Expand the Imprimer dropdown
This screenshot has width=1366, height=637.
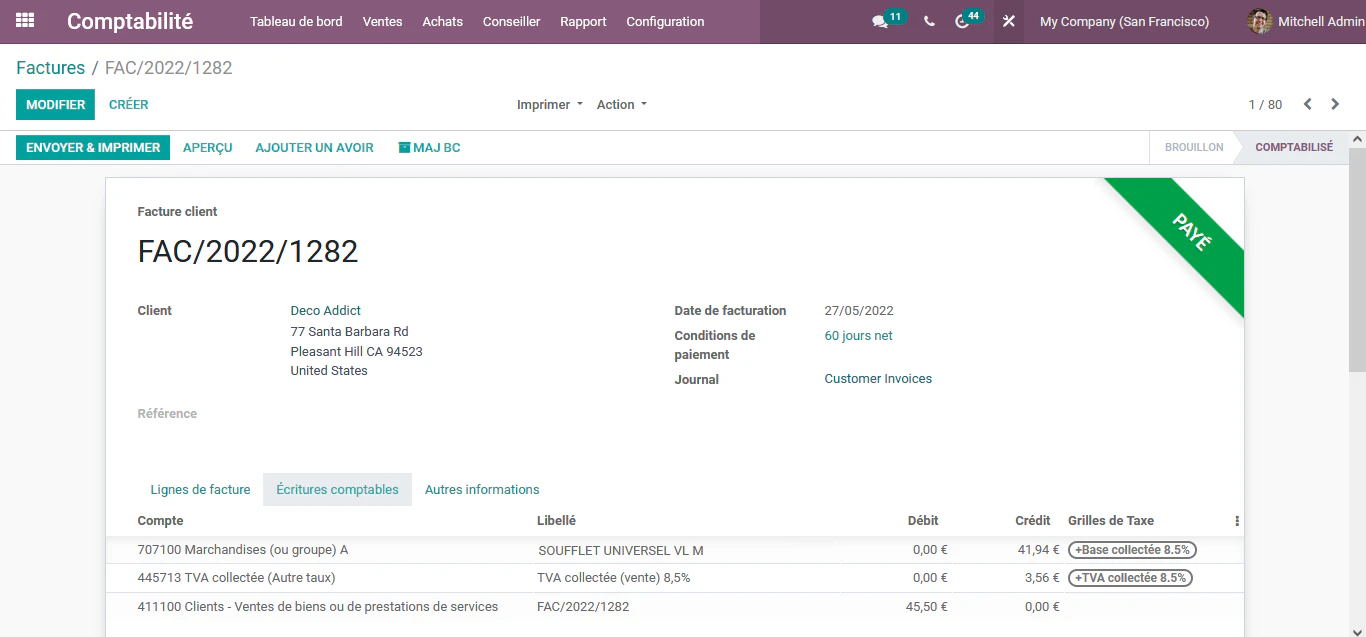tap(549, 104)
